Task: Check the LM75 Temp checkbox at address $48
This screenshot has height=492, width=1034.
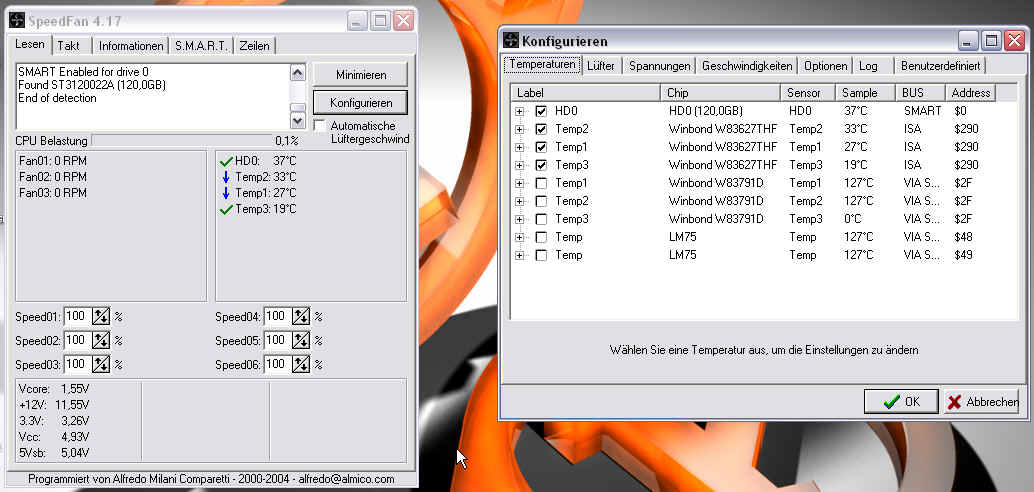Action: point(541,237)
